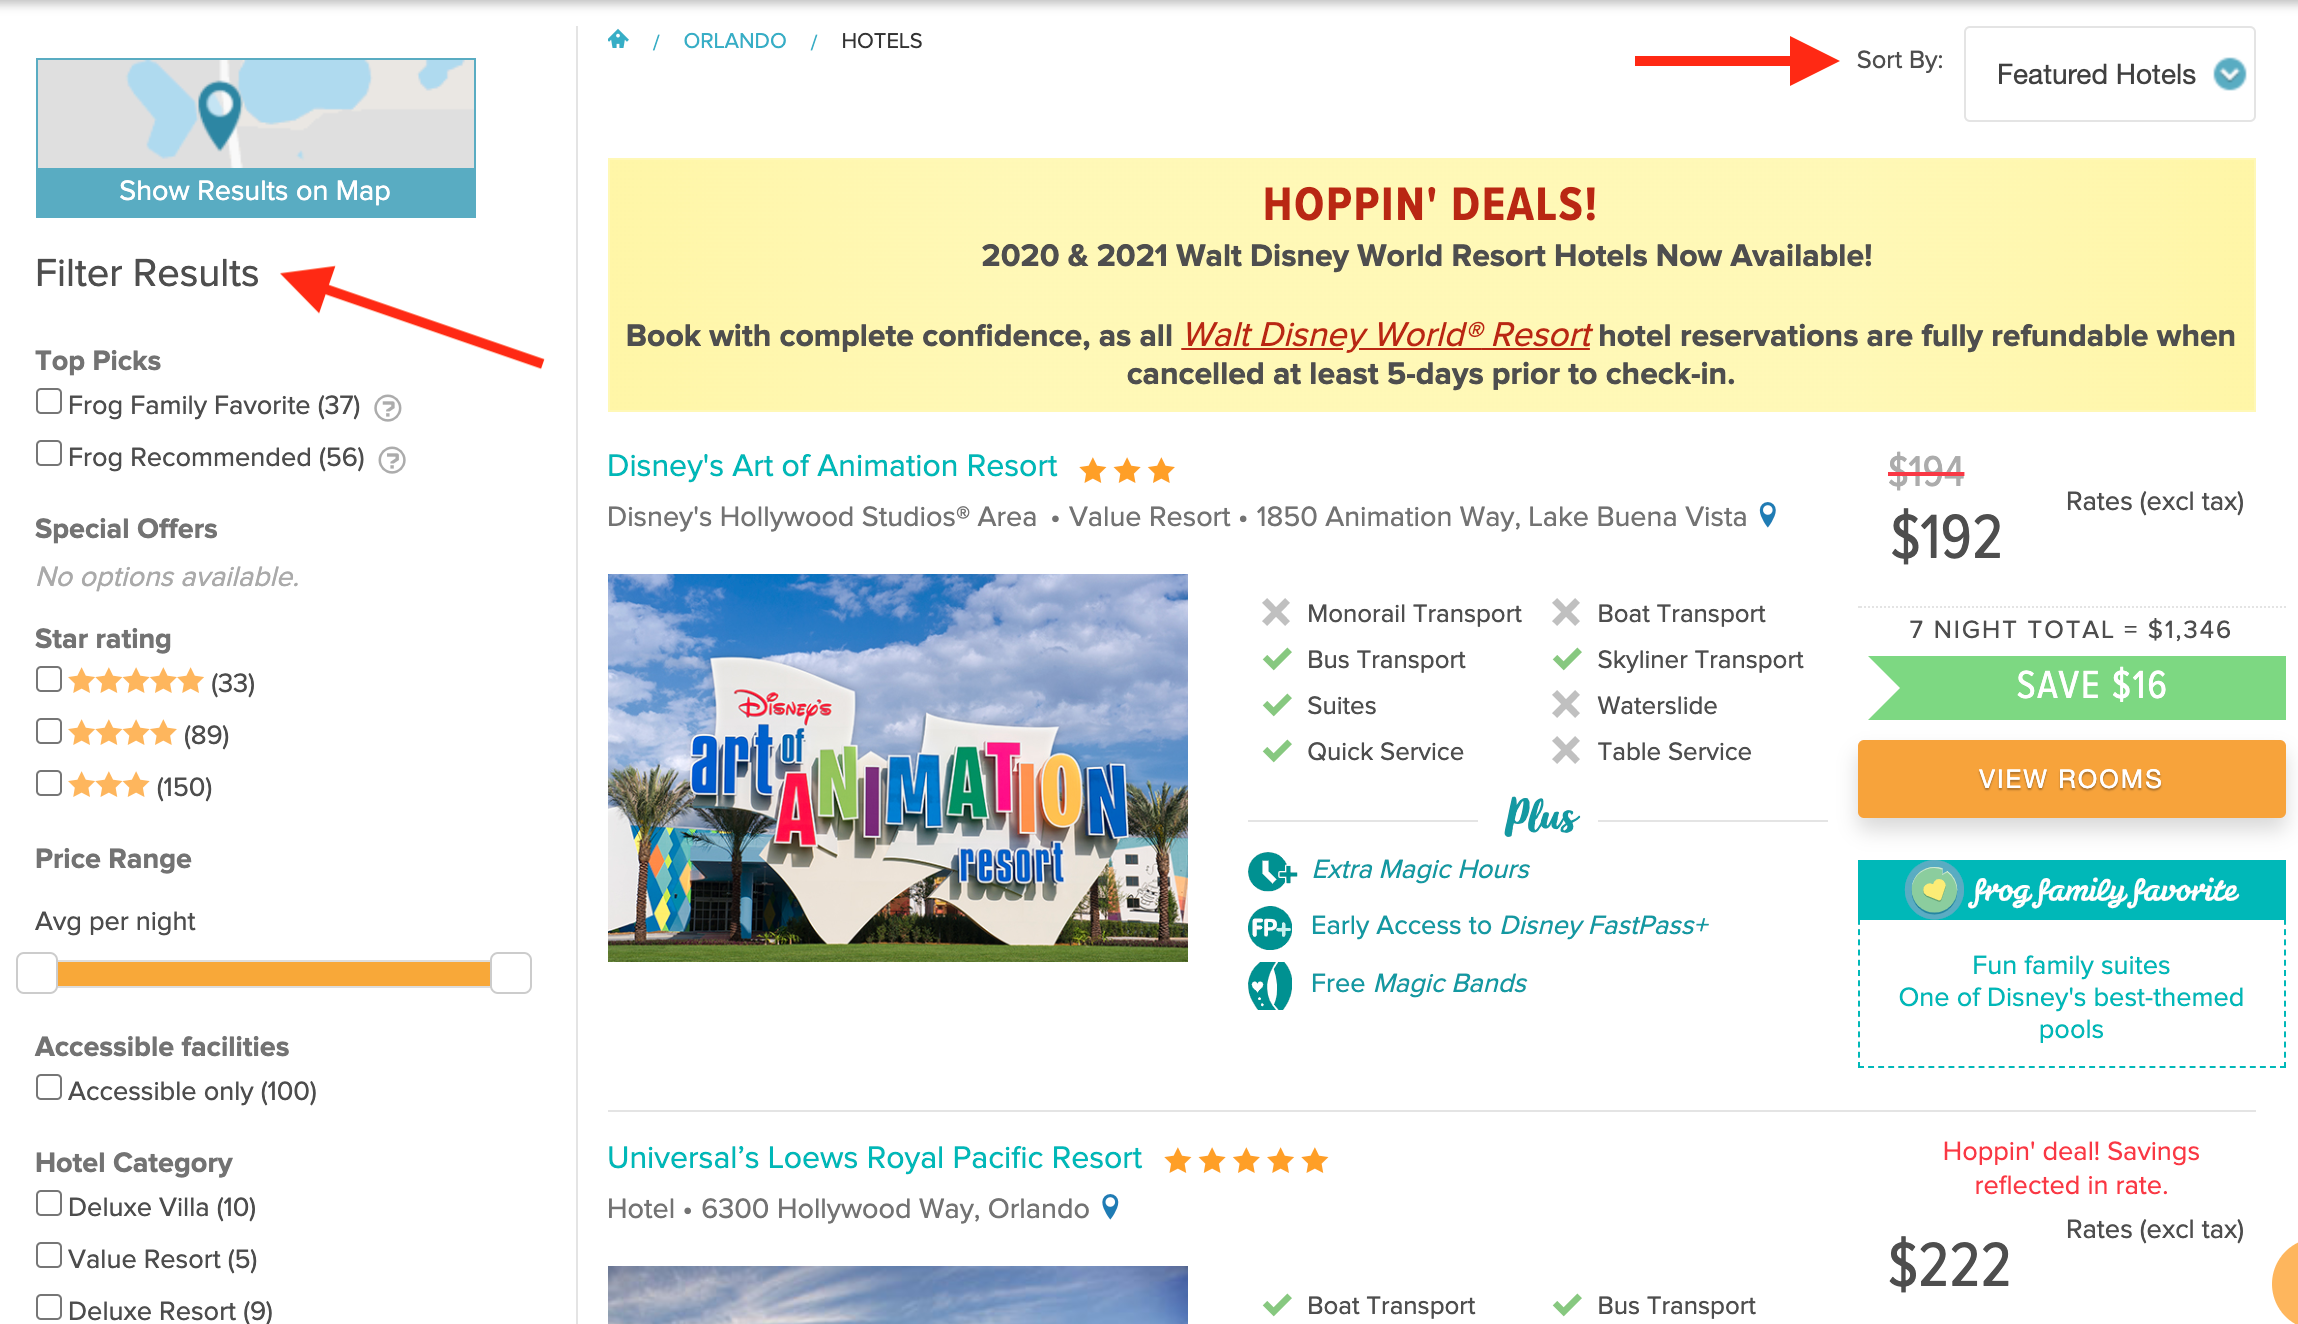The width and height of the screenshot is (2298, 1324).
Task: Check the Frog Family Favorite filter
Action: pos(49,402)
